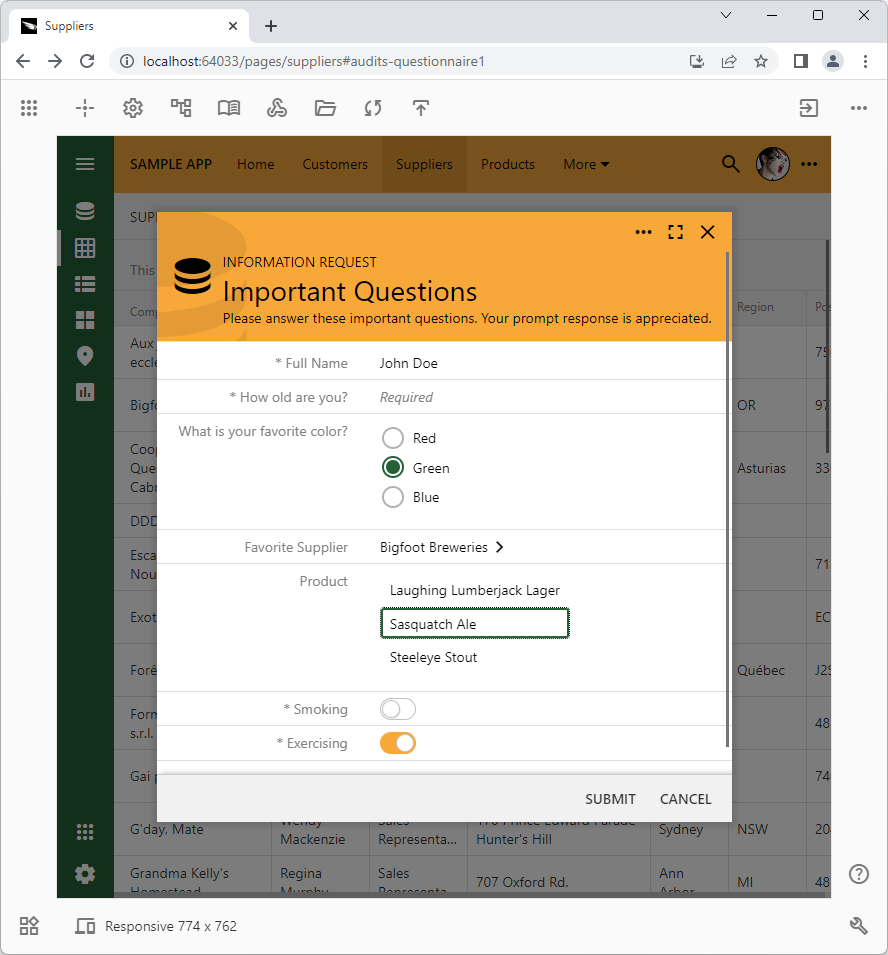
Task: Click the How old are you field
Action: point(500,397)
